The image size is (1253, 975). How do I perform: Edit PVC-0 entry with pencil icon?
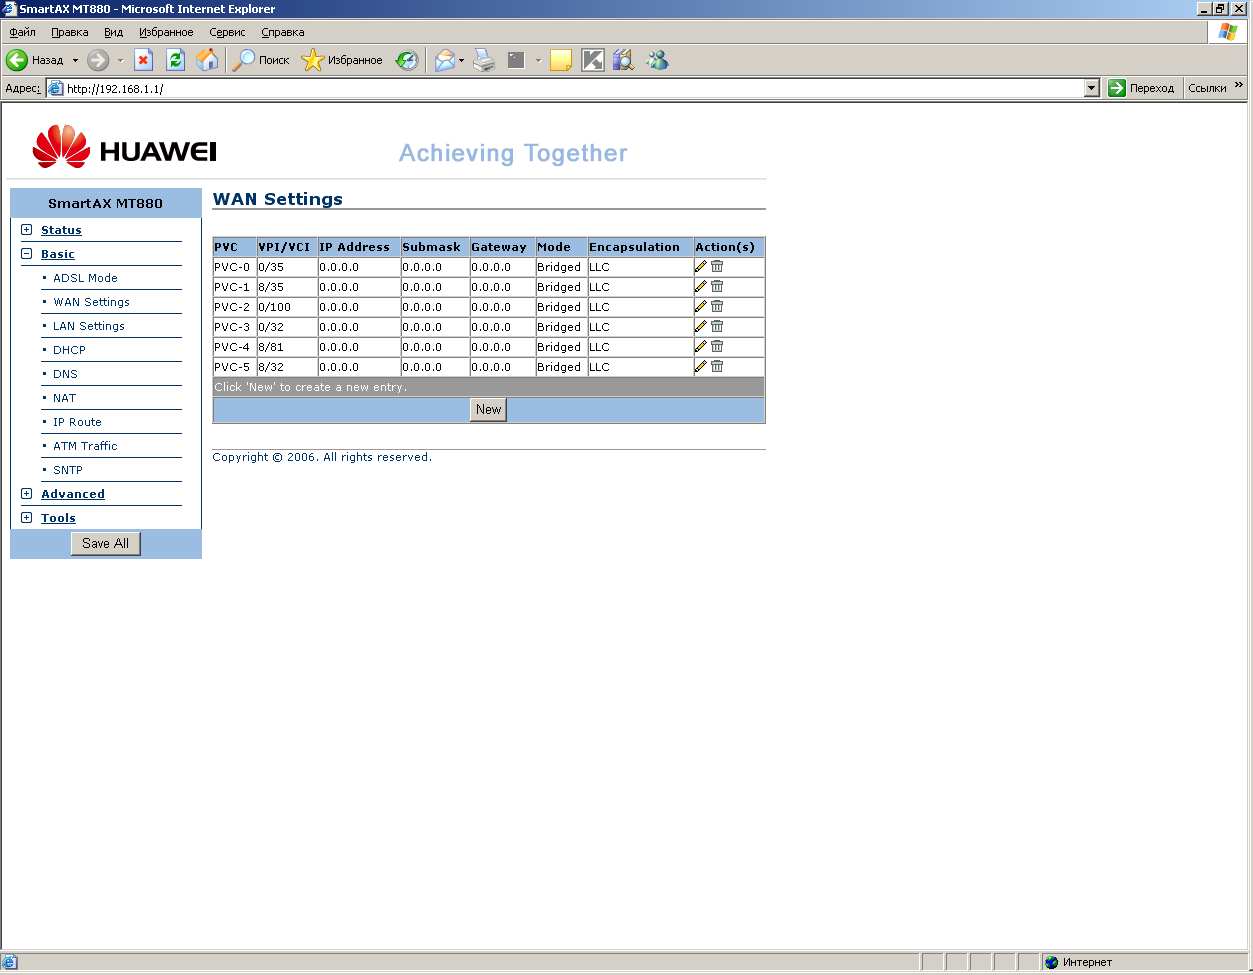pyautogui.click(x=701, y=267)
